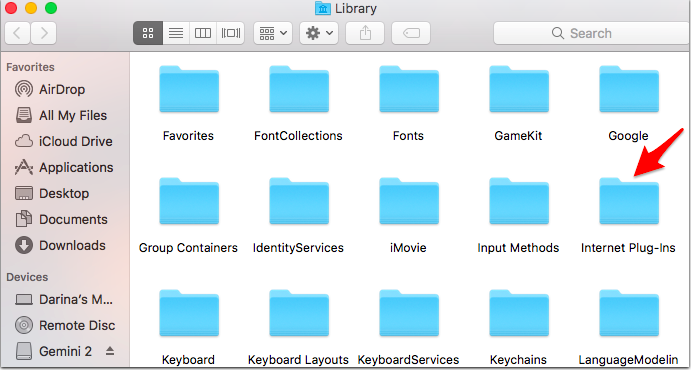Select the FontCollections folder
Viewport: 691px width, 370px height.
pos(299,89)
